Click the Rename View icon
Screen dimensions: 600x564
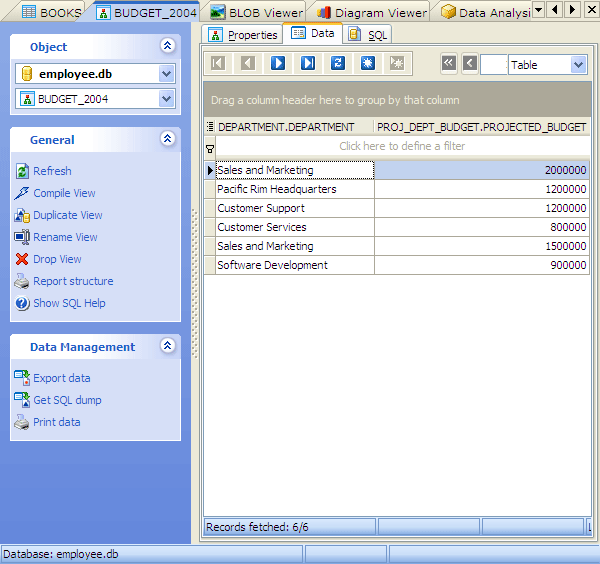22,237
